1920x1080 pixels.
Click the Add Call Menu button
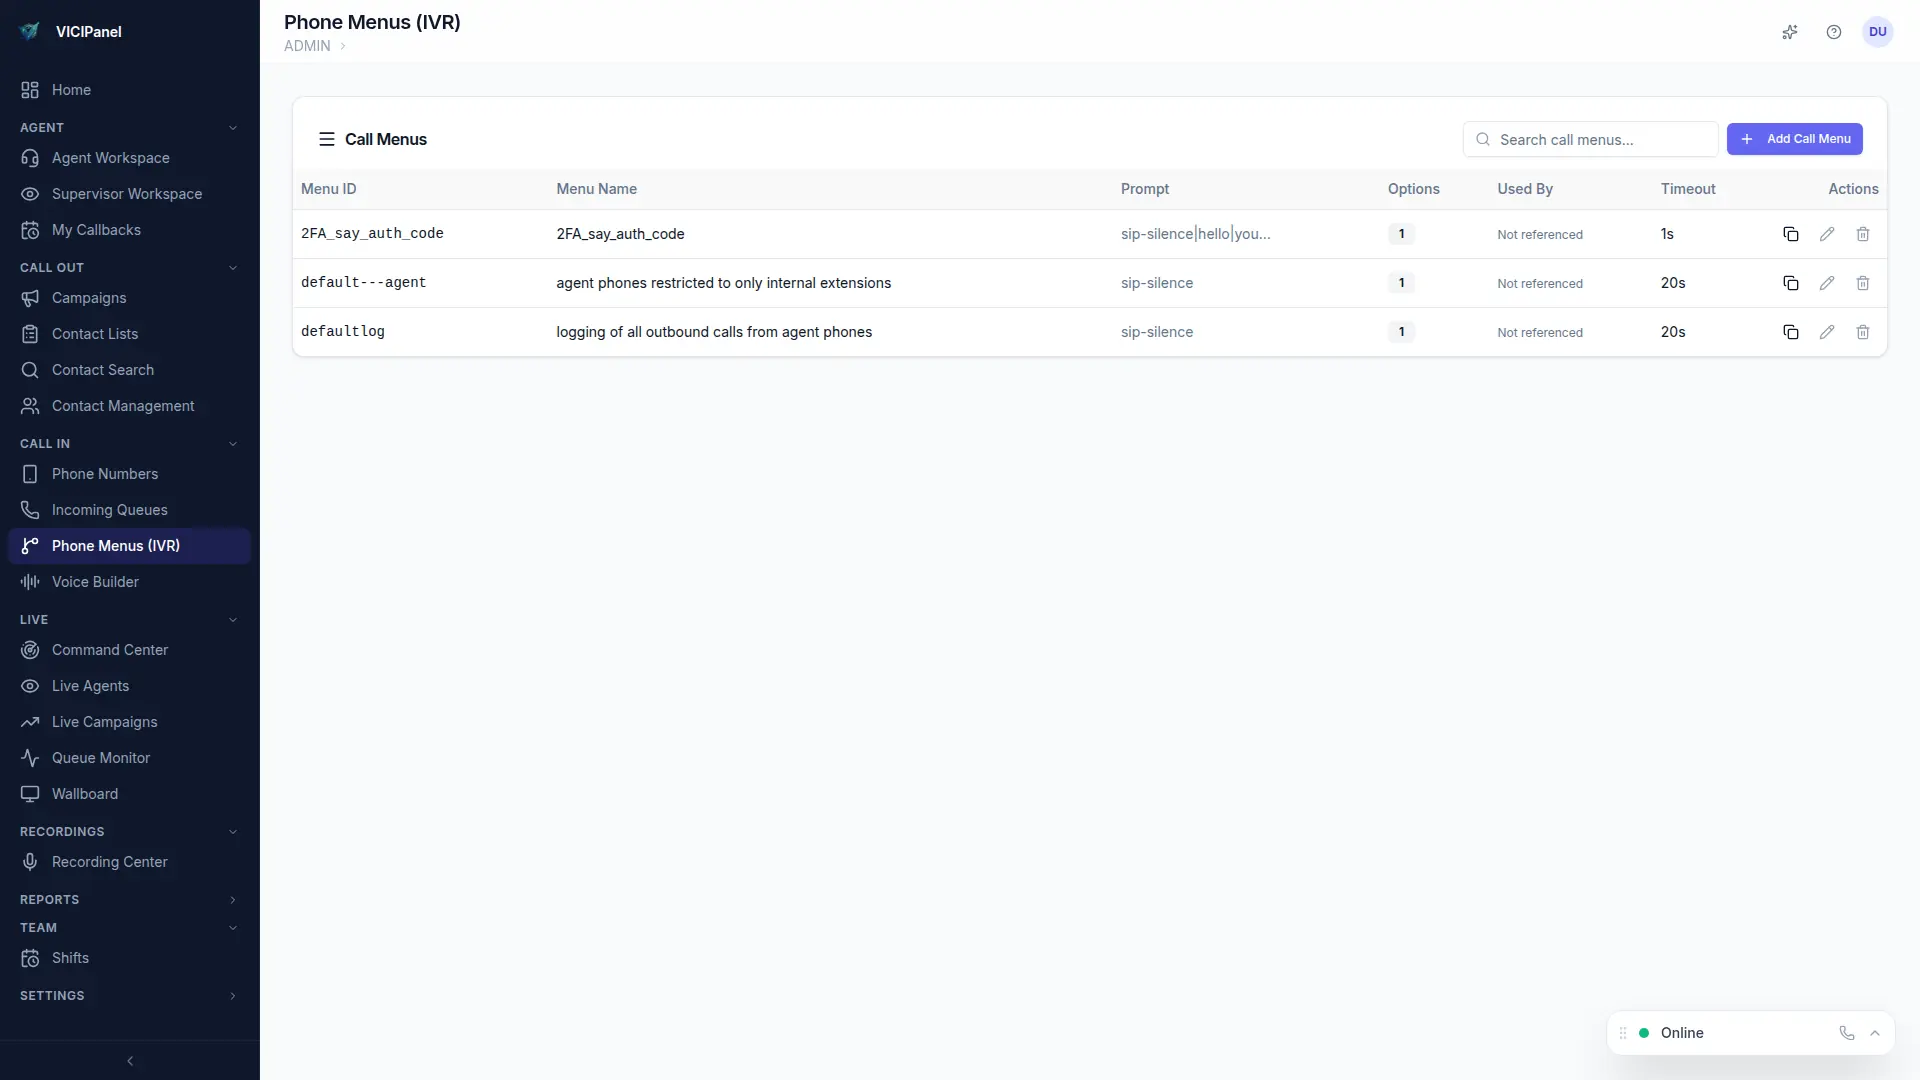coord(1794,139)
